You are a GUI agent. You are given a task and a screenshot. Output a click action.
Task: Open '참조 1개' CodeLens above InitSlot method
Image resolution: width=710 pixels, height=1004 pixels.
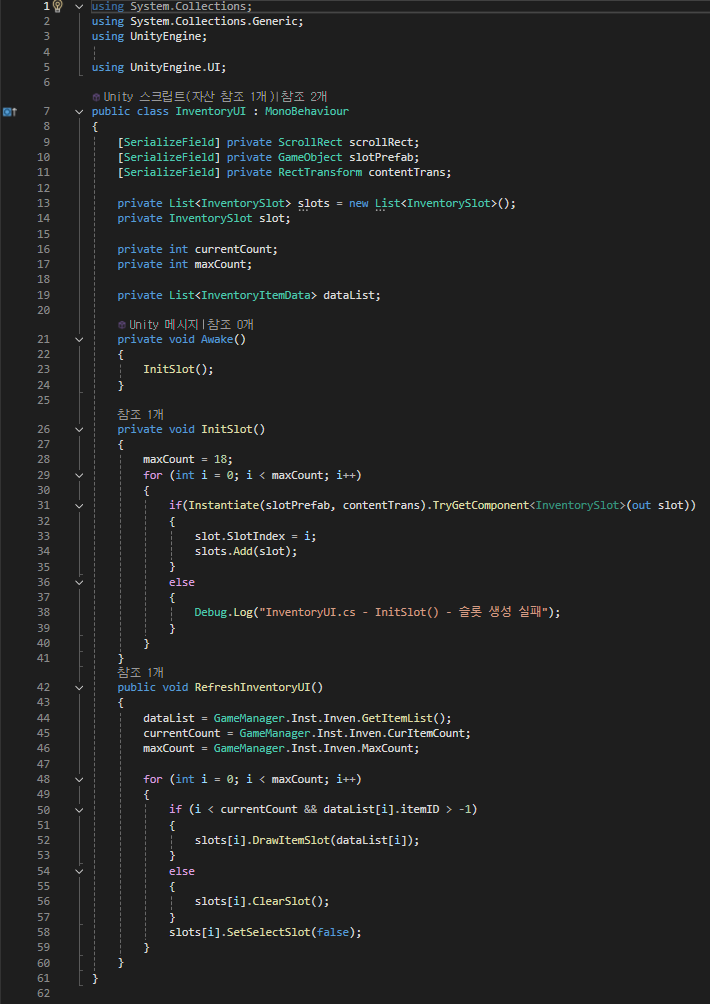point(140,414)
